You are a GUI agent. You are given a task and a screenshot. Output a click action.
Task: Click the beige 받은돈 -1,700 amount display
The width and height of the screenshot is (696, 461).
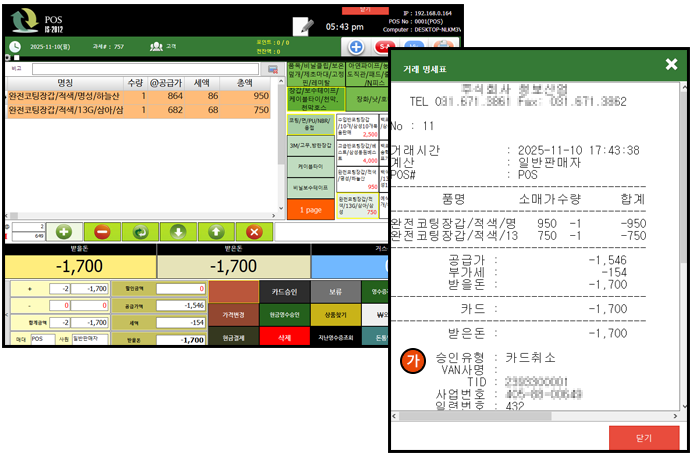(x=233, y=266)
